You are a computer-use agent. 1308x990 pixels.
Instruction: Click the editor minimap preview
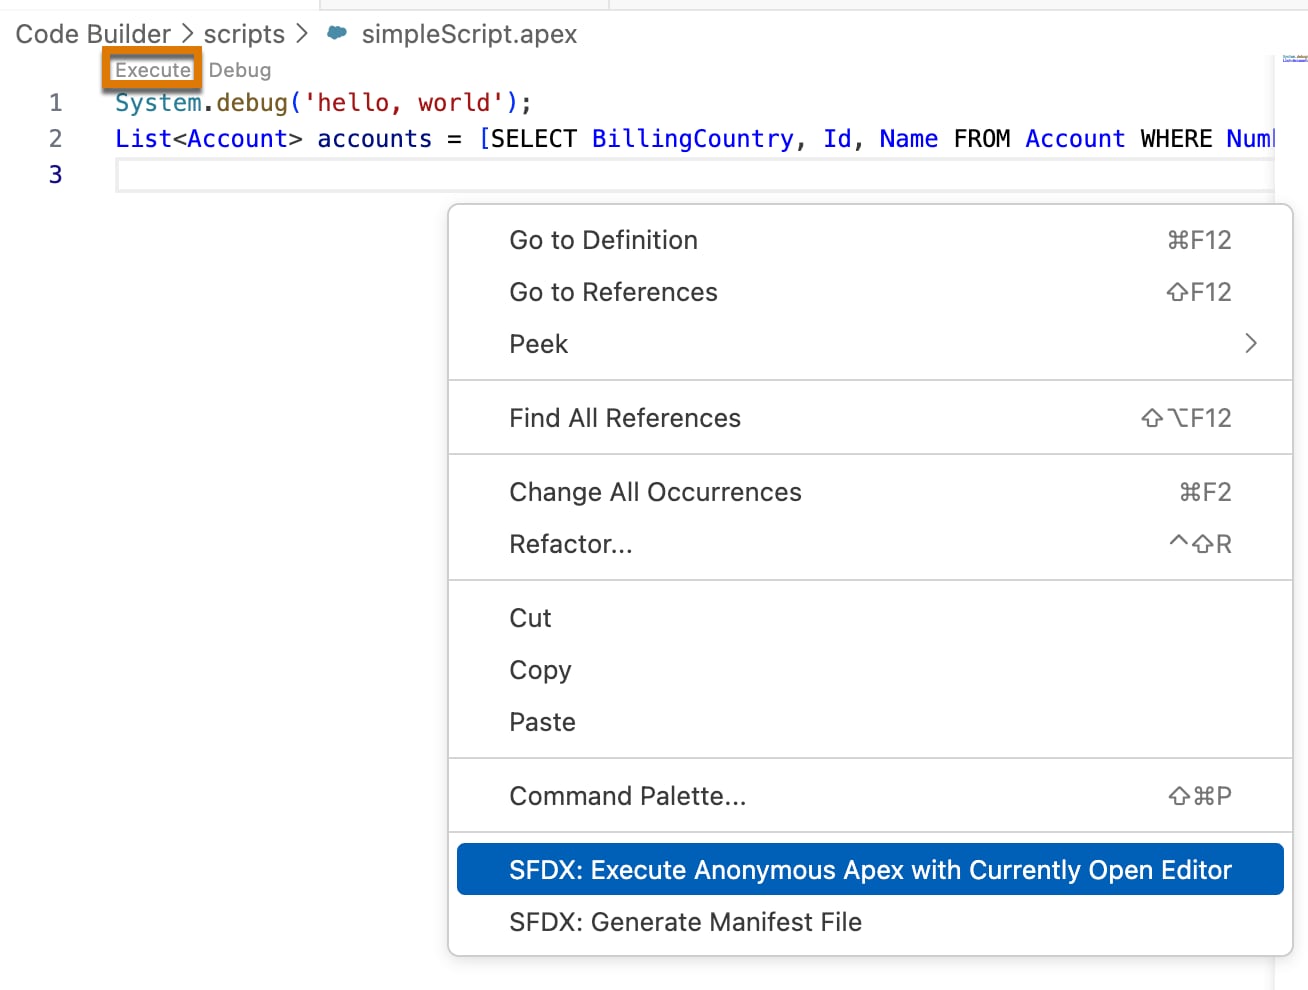(x=1295, y=59)
